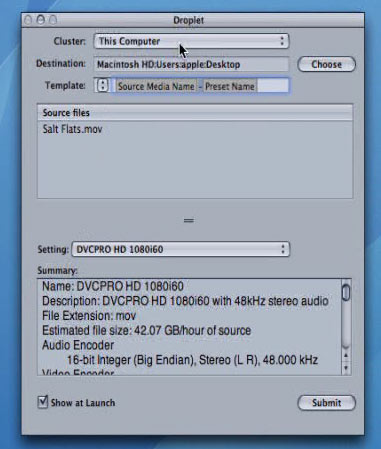Select the Preset Name template token
Viewport: 381px width, 449px height.
[230, 86]
